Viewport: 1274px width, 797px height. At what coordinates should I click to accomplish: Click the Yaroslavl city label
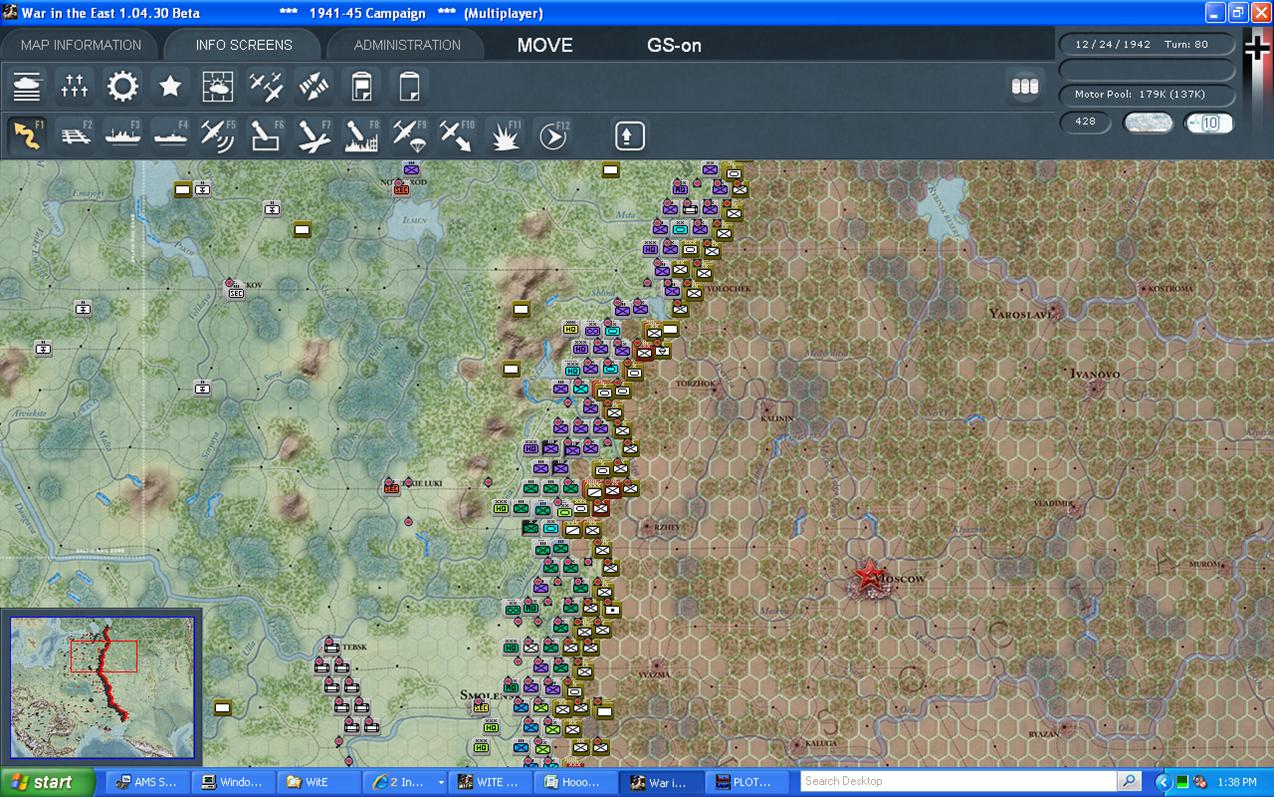click(1021, 313)
